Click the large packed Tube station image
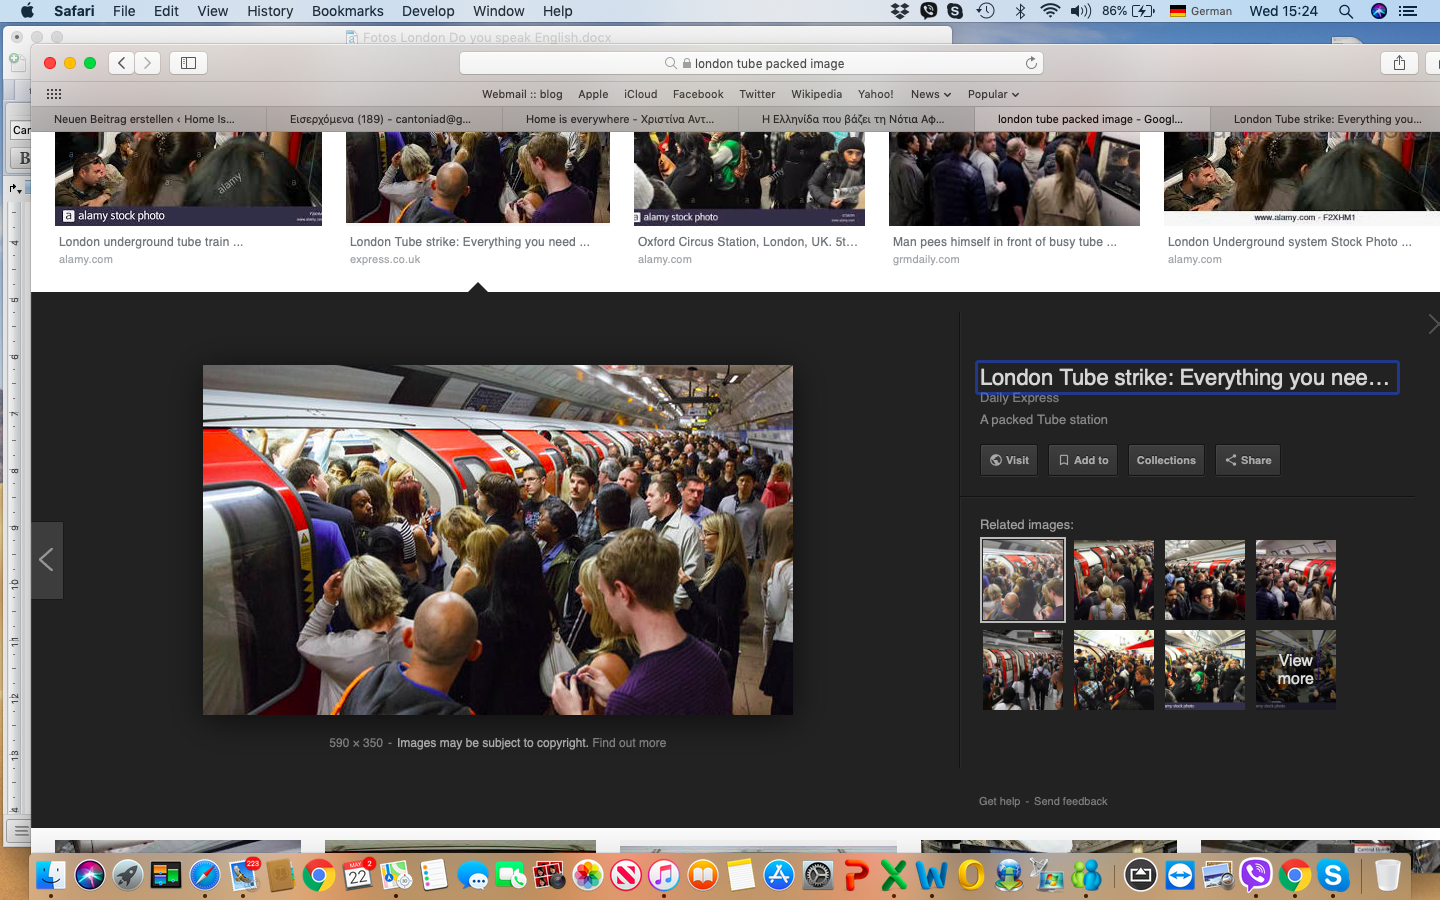The width and height of the screenshot is (1440, 900). click(498, 540)
